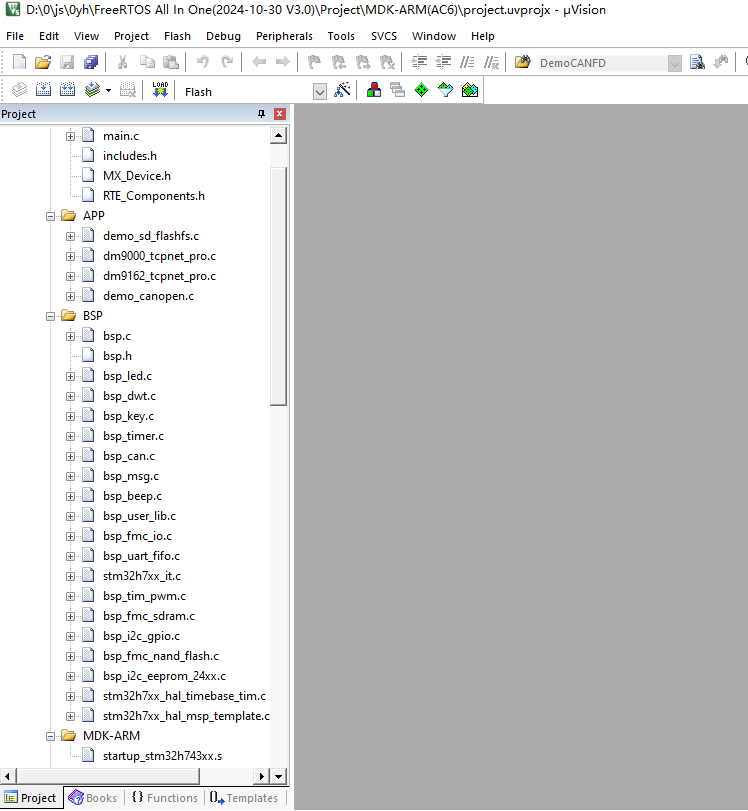The image size is (748, 811).
Task: Open a file using the Open folder icon
Action: [x=43, y=63]
